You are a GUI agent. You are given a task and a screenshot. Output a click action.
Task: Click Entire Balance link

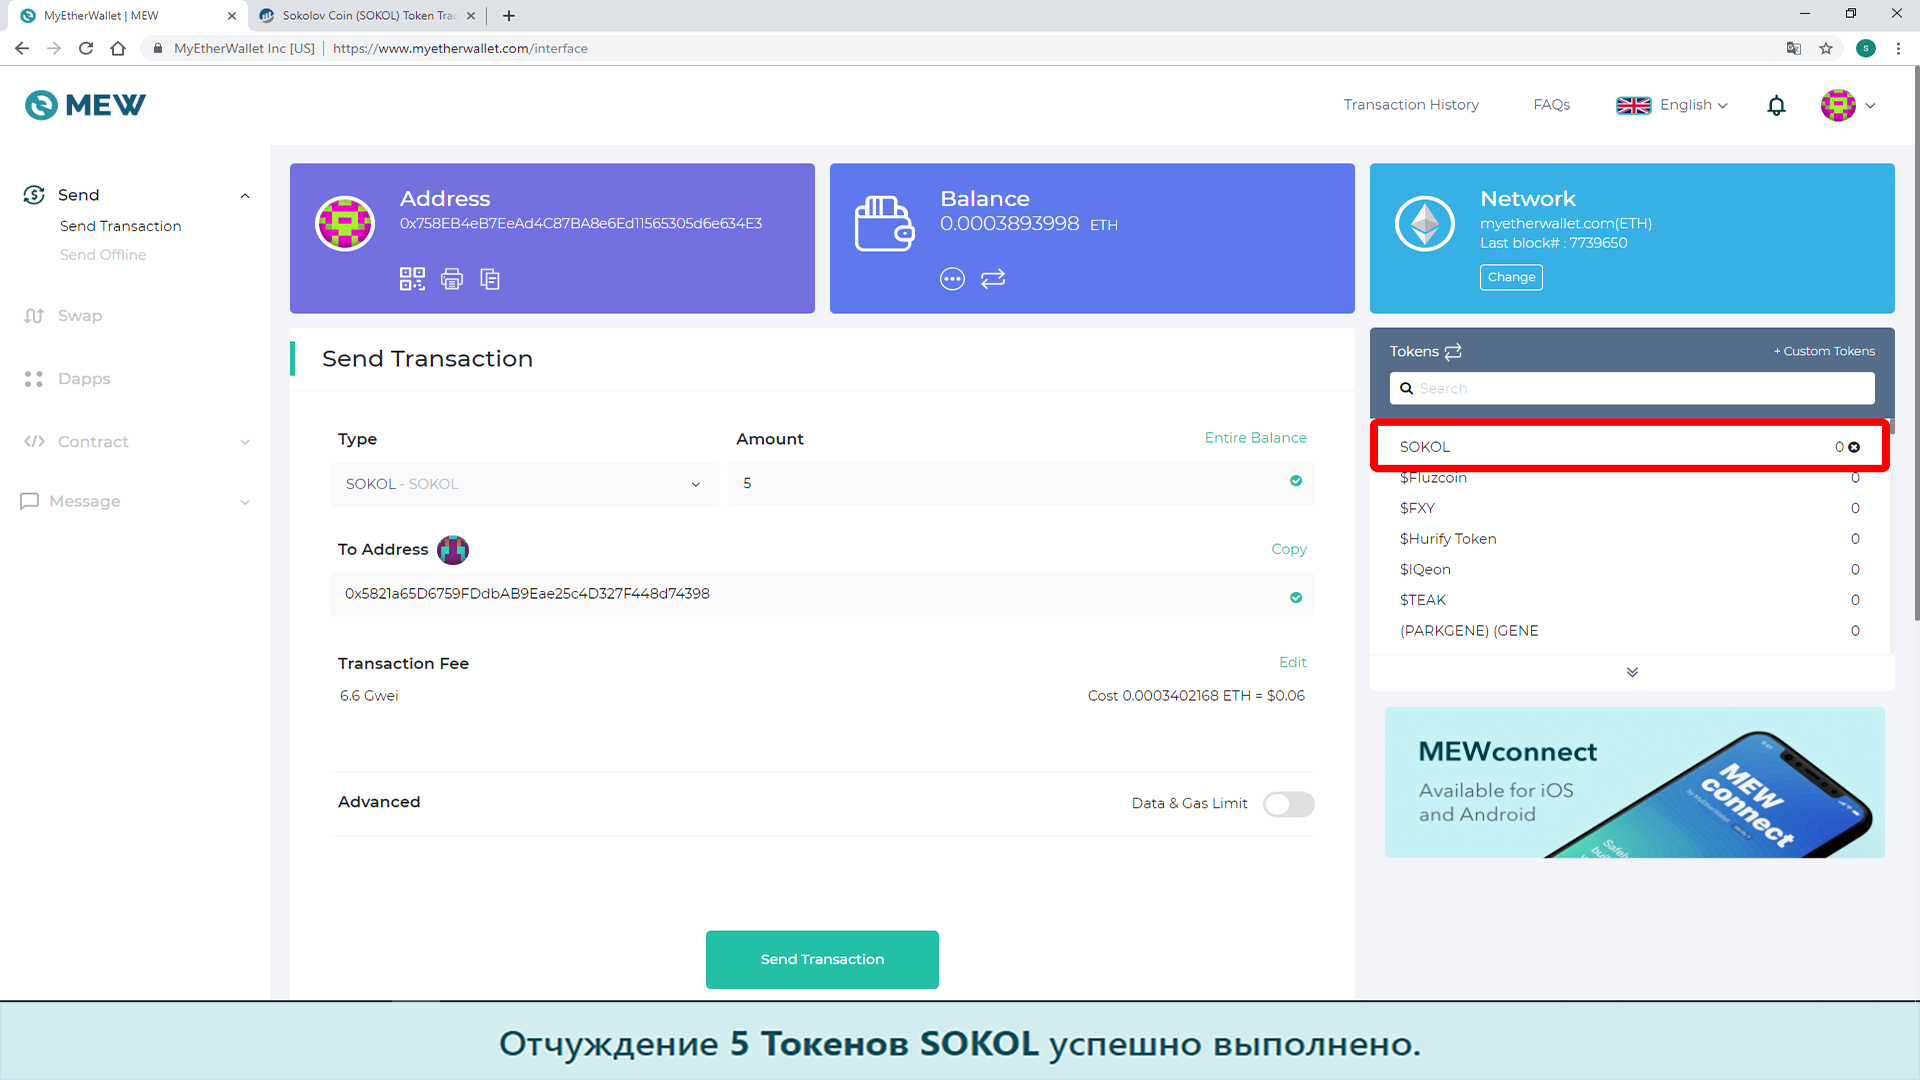tap(1255, 438)
